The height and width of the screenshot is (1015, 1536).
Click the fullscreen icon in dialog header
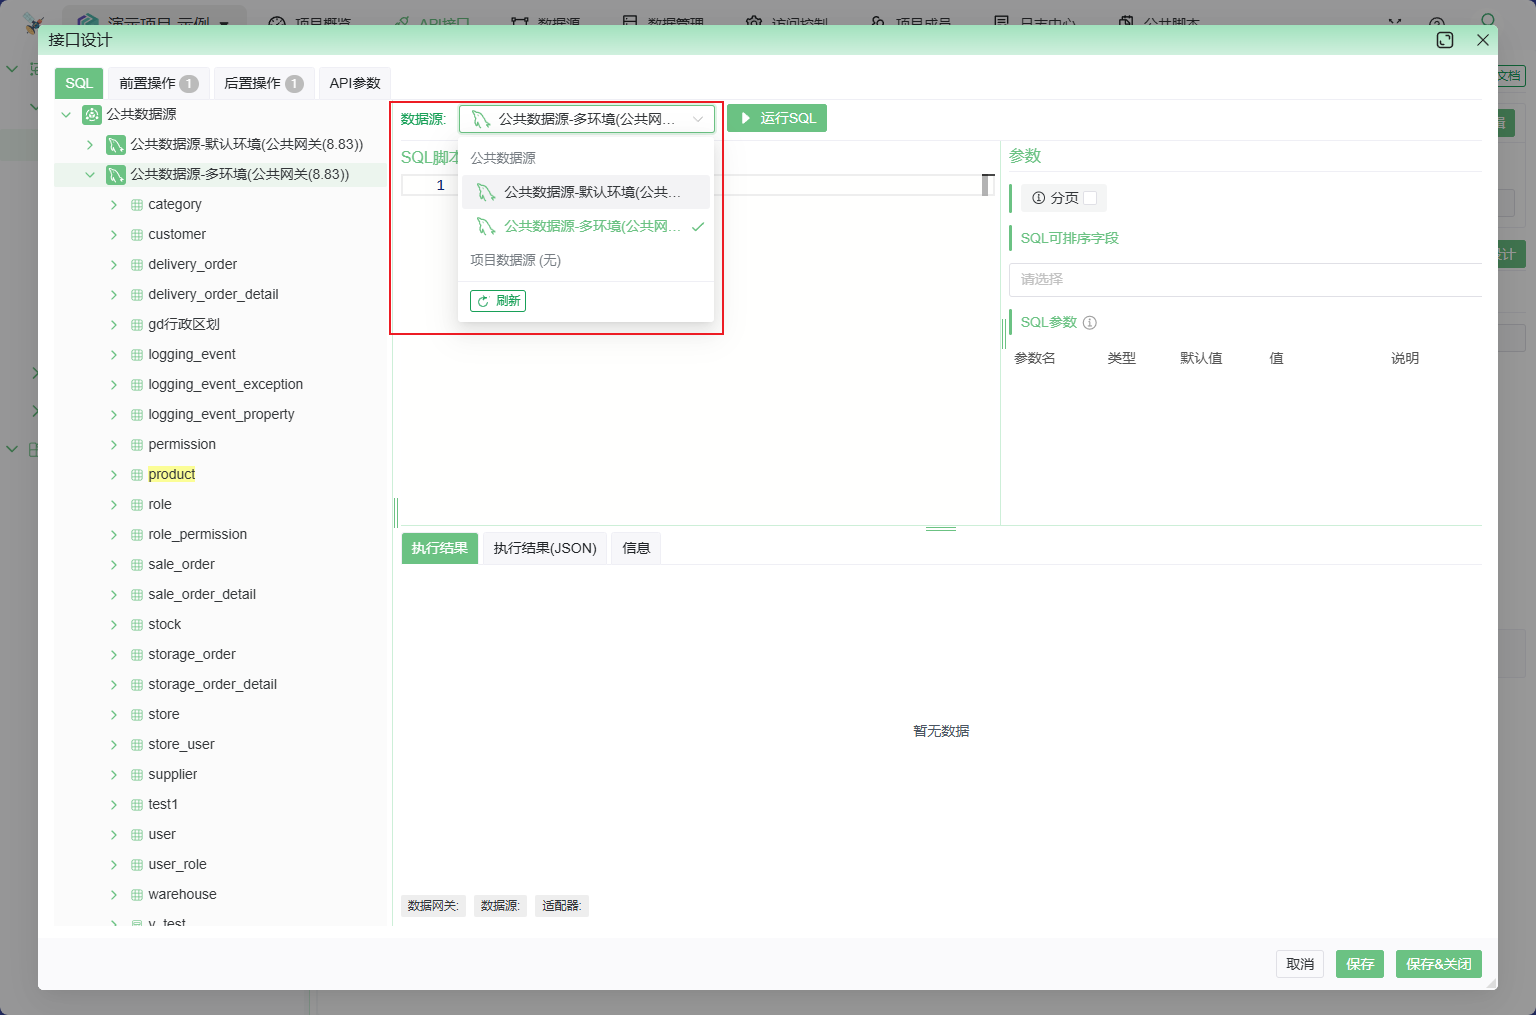pos(1444,40)
